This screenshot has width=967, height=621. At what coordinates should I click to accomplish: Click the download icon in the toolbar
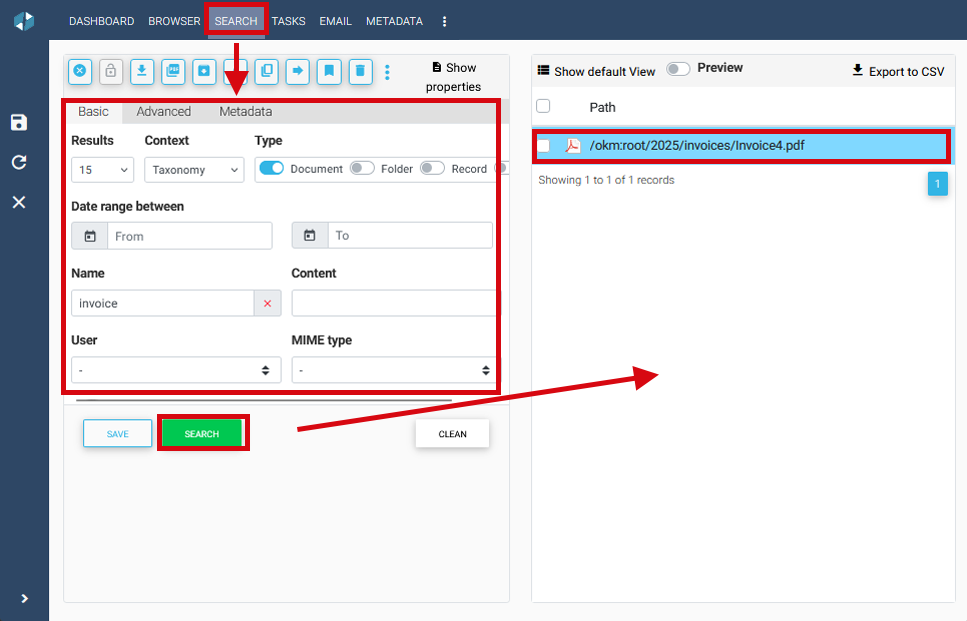pyautogui.click(x=142, y=71)
